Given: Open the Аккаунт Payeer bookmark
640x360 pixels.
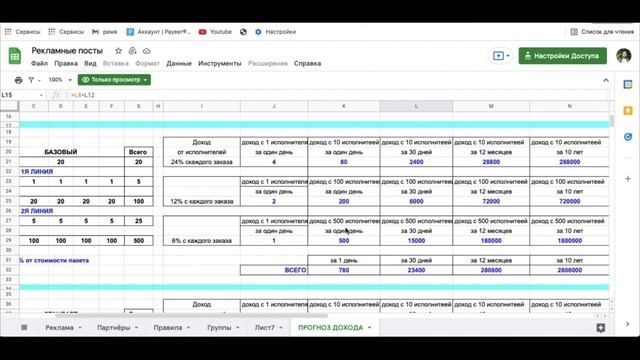Looking at the screenshot, I should point(159,31).
